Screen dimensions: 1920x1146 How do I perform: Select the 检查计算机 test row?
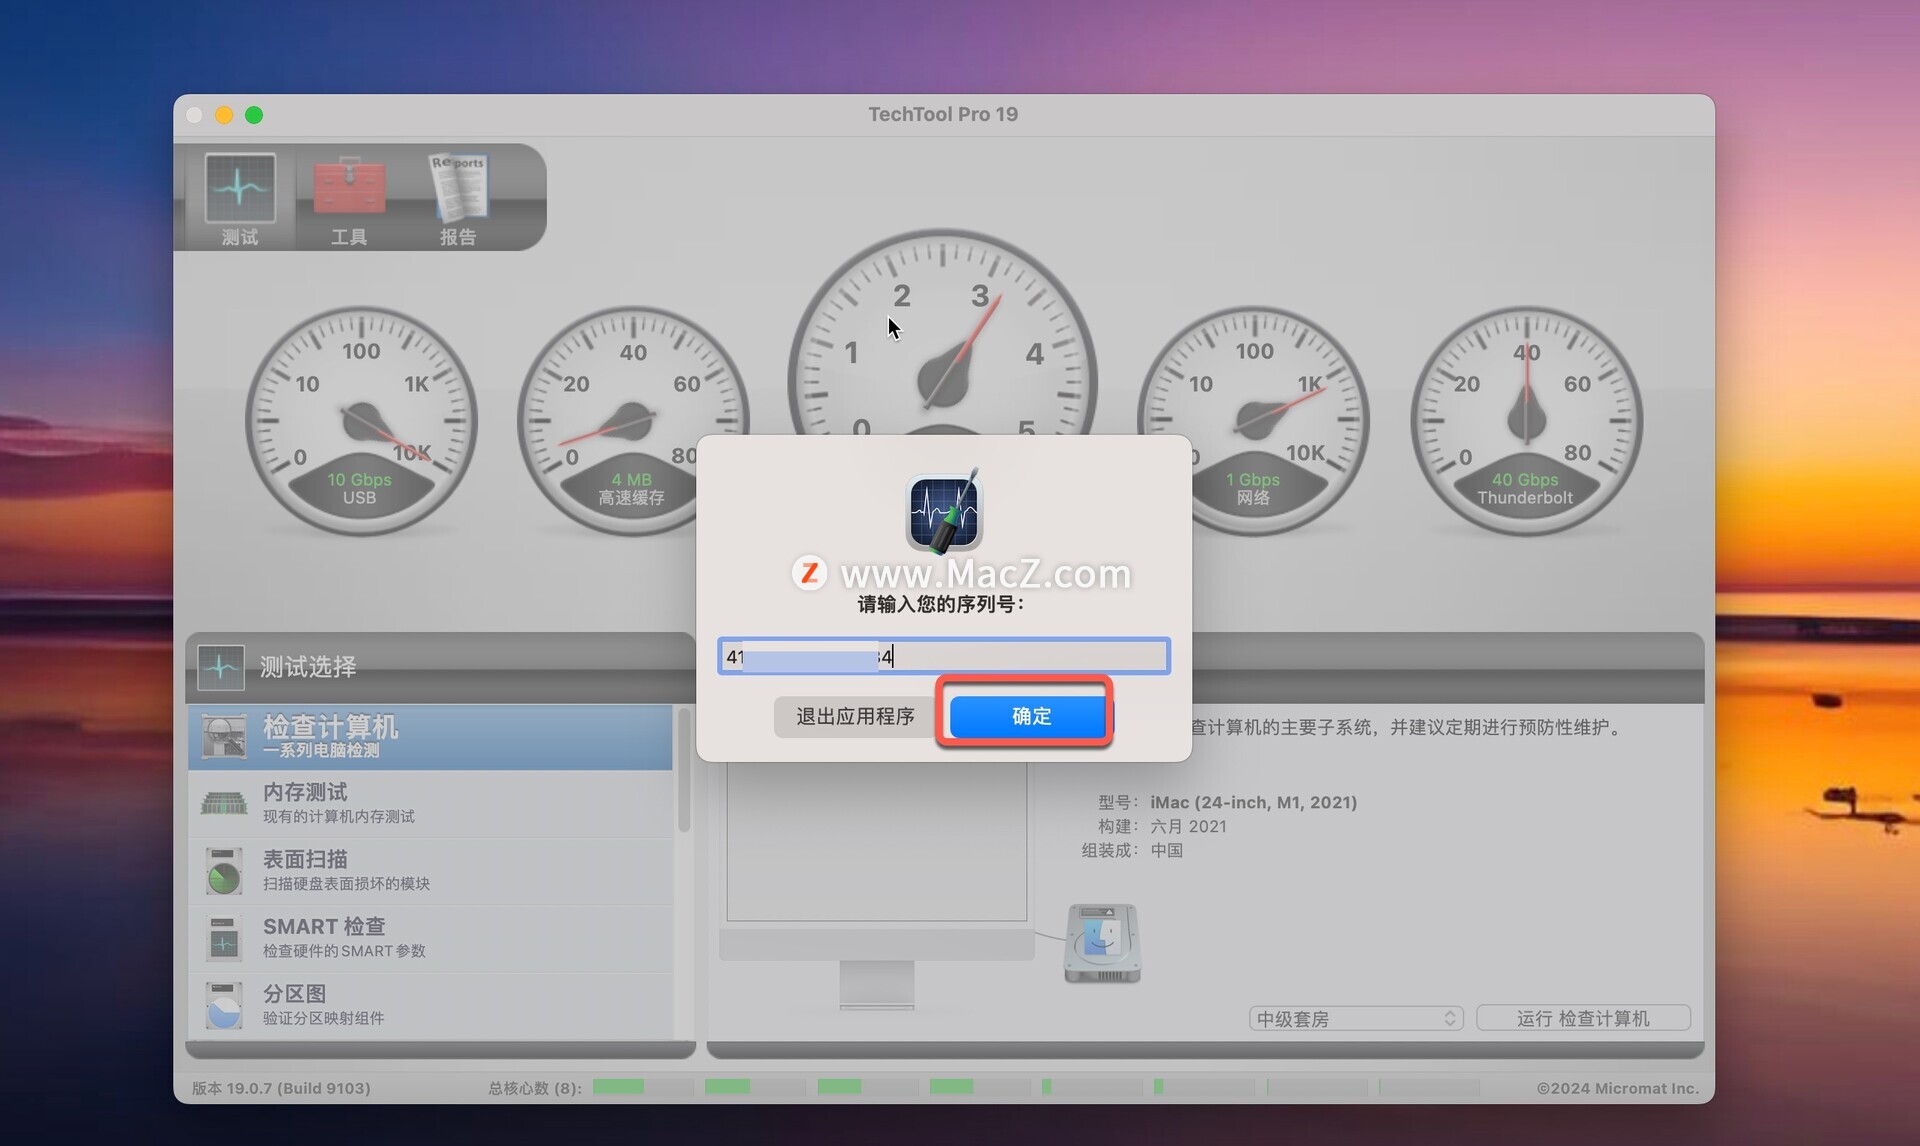coord(430,737)
